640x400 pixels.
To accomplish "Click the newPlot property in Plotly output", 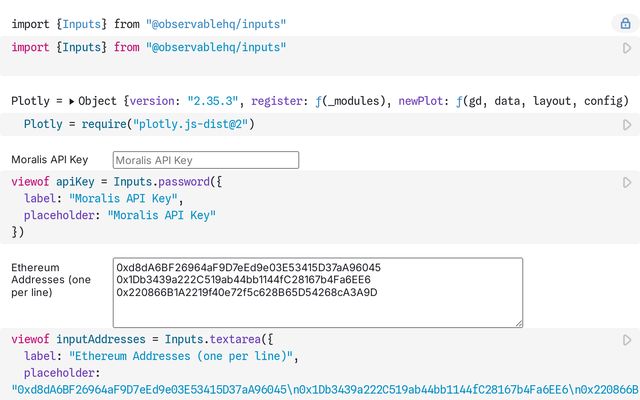I will (x=422, y=101).
